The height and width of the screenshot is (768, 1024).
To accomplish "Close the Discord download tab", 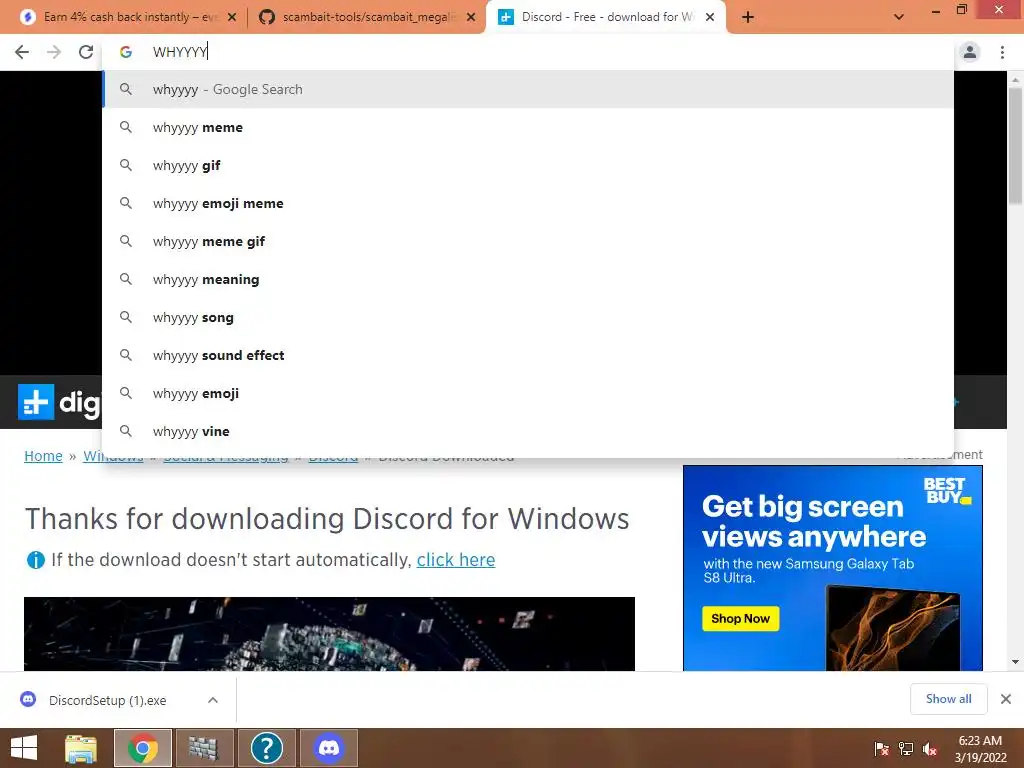I will (710, 17).
